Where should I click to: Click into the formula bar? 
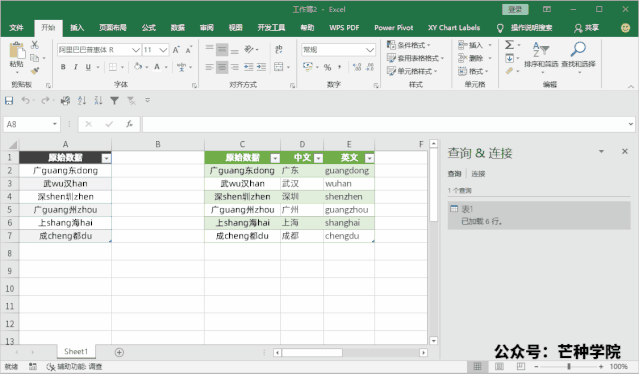tap(385, 124)
